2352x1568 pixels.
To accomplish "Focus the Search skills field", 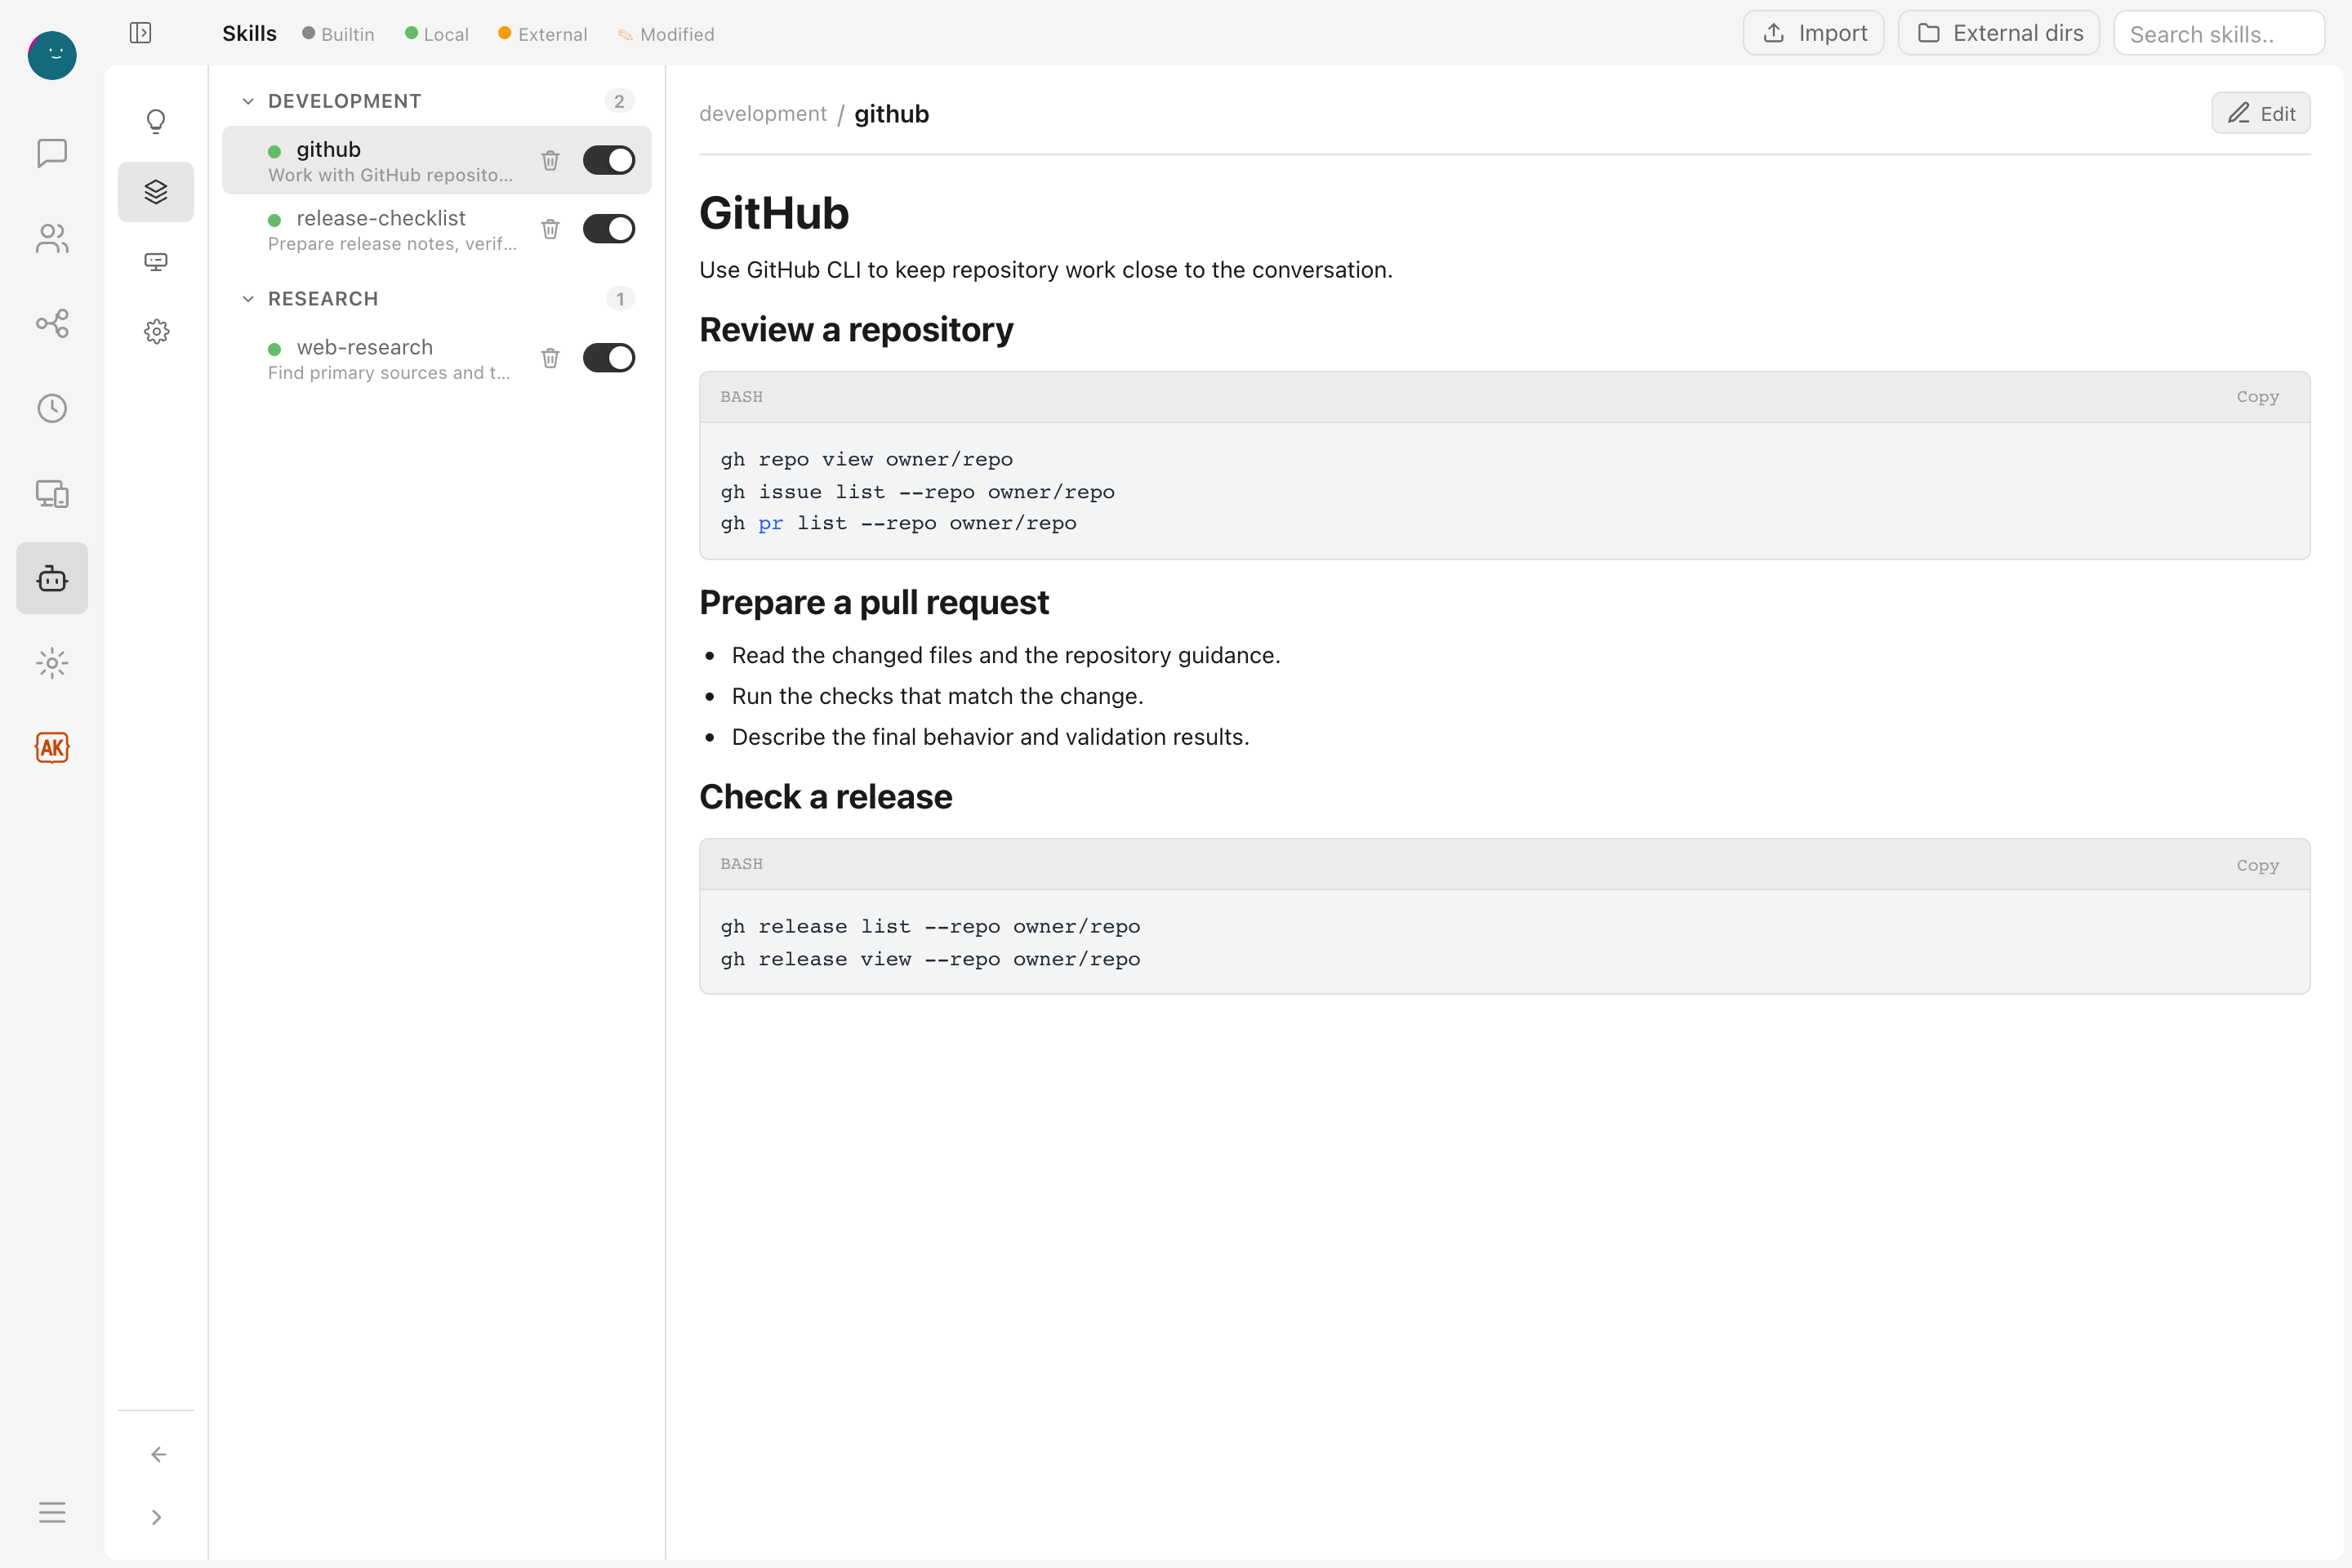I will coord(2219,33).
